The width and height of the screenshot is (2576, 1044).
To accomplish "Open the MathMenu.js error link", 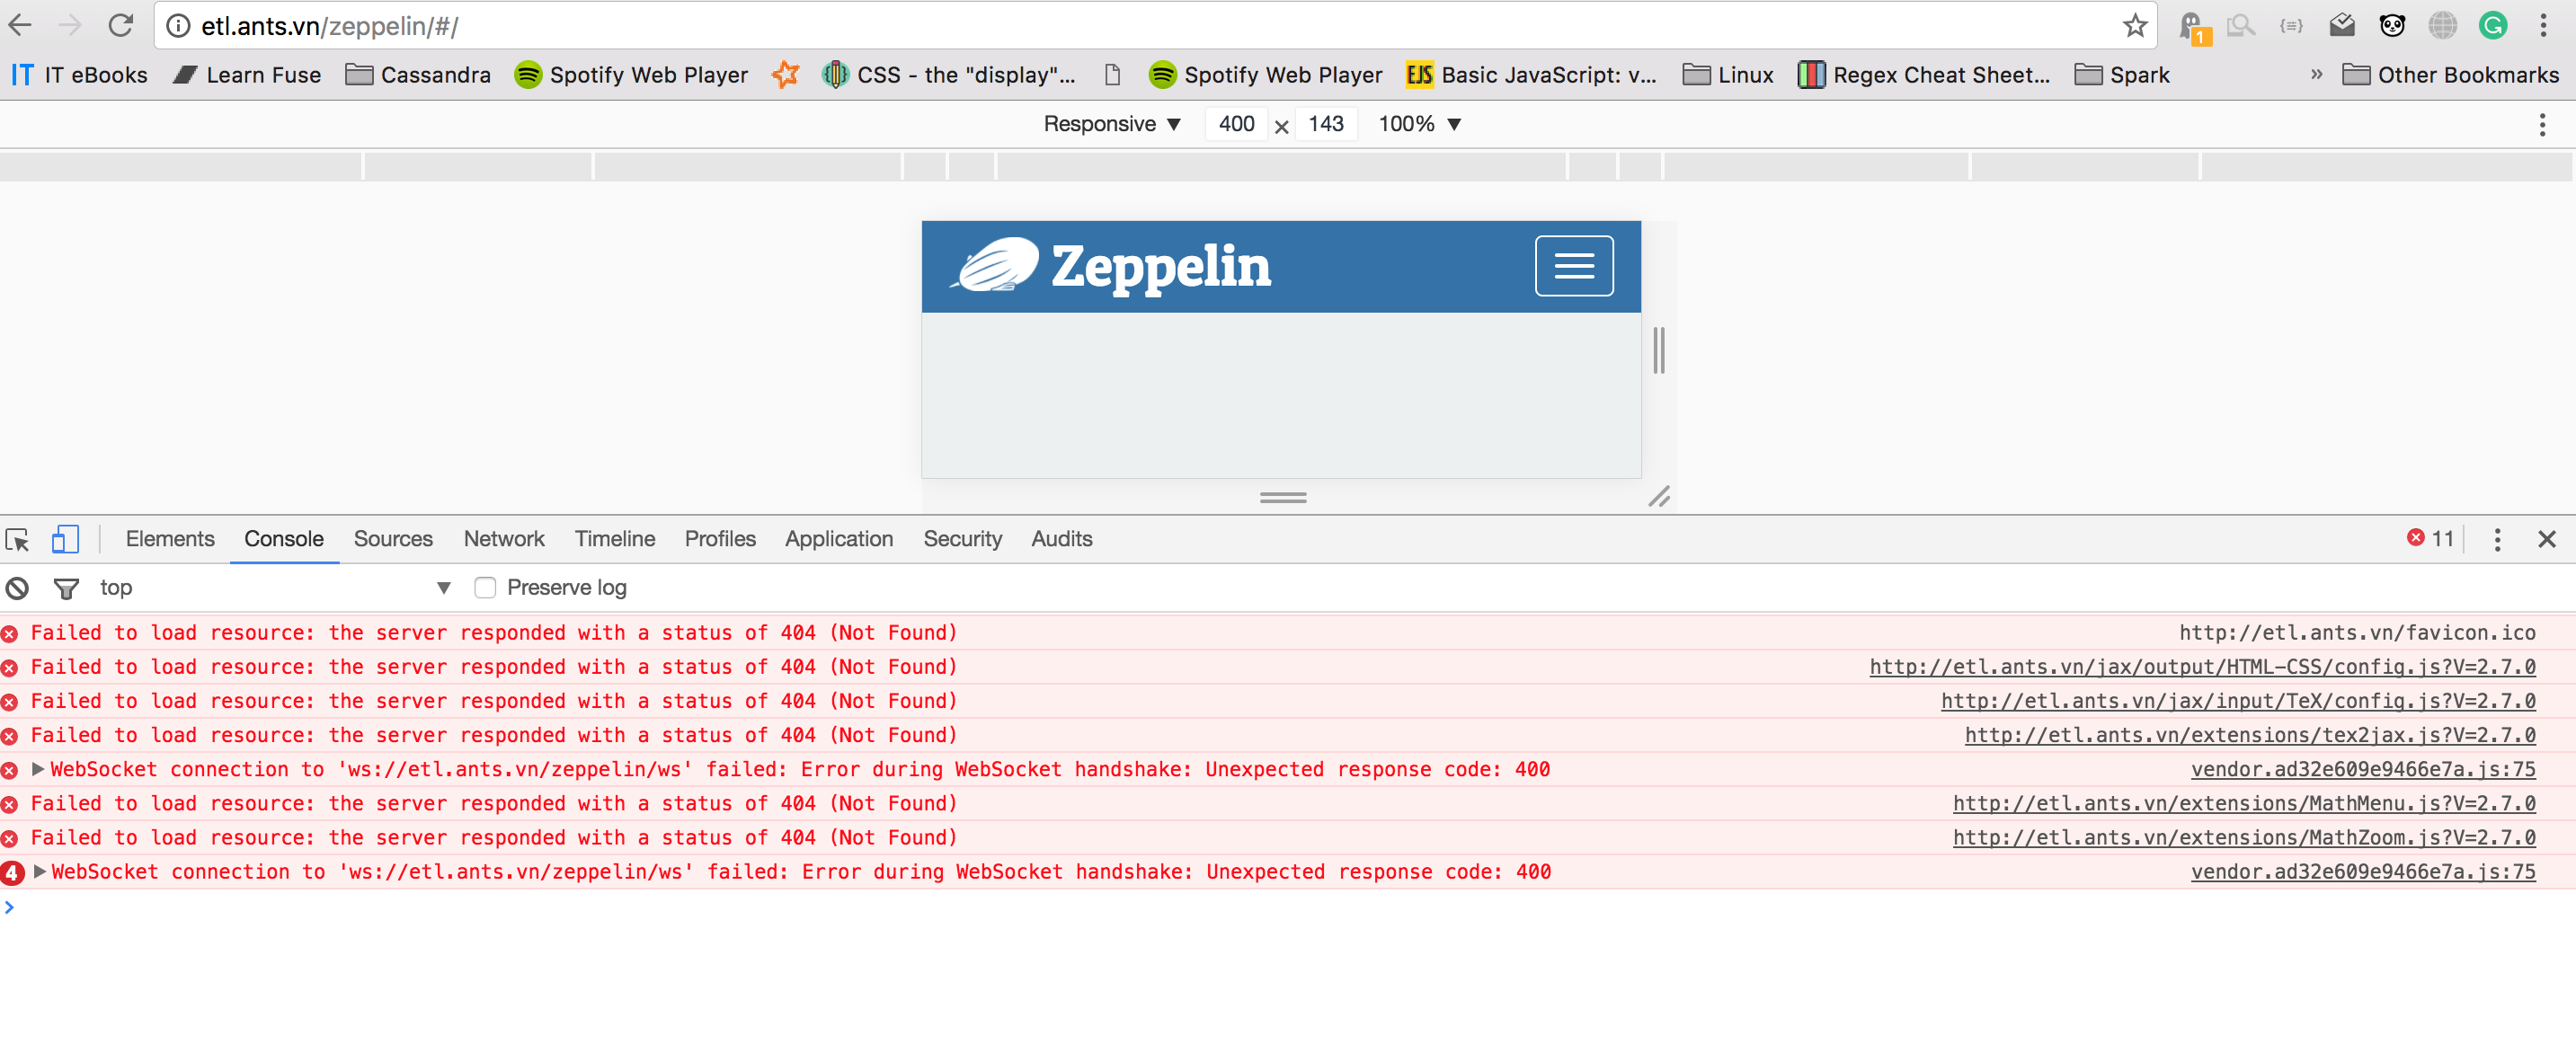I will point(2243,803).
